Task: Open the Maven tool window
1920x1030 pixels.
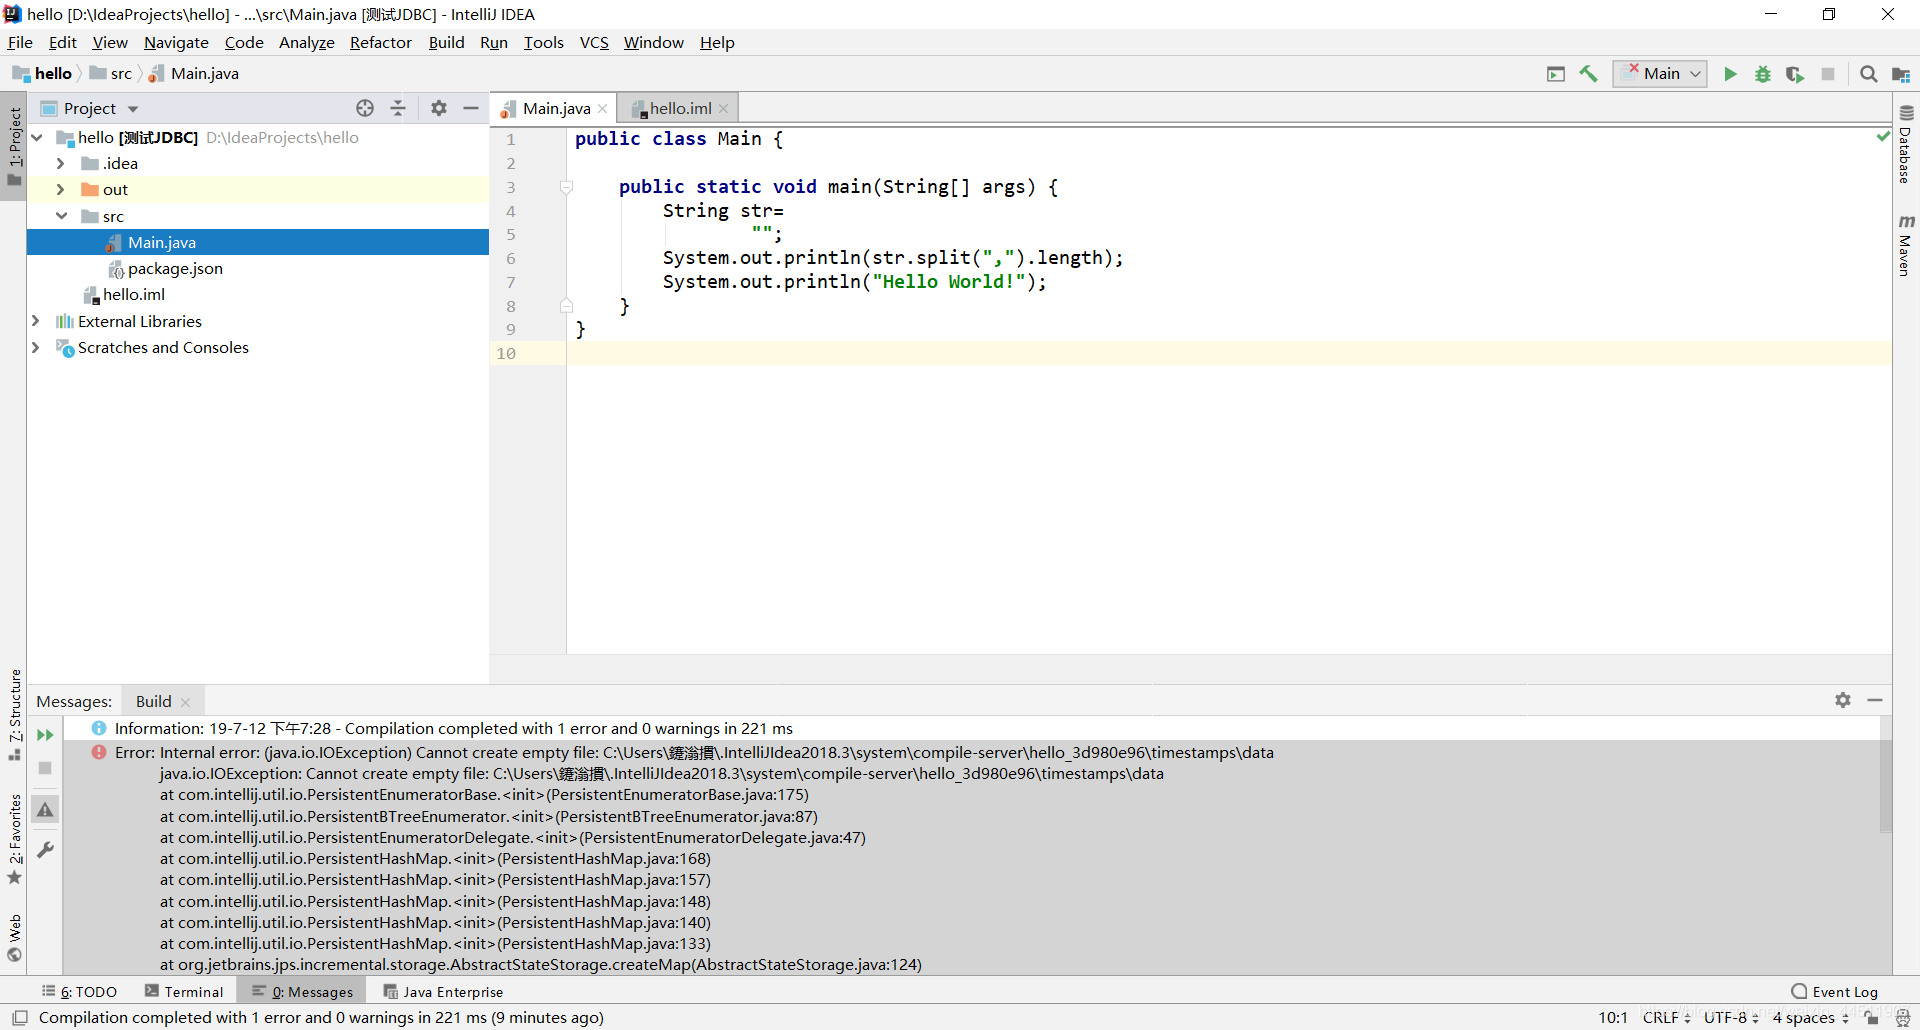Action: pos(1906,245)
